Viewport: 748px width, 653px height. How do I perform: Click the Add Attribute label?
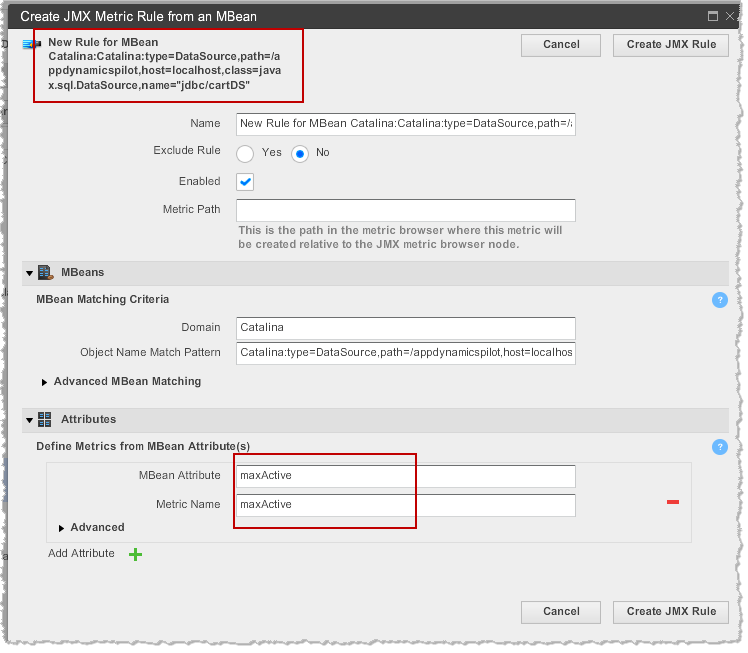(81, 553)
